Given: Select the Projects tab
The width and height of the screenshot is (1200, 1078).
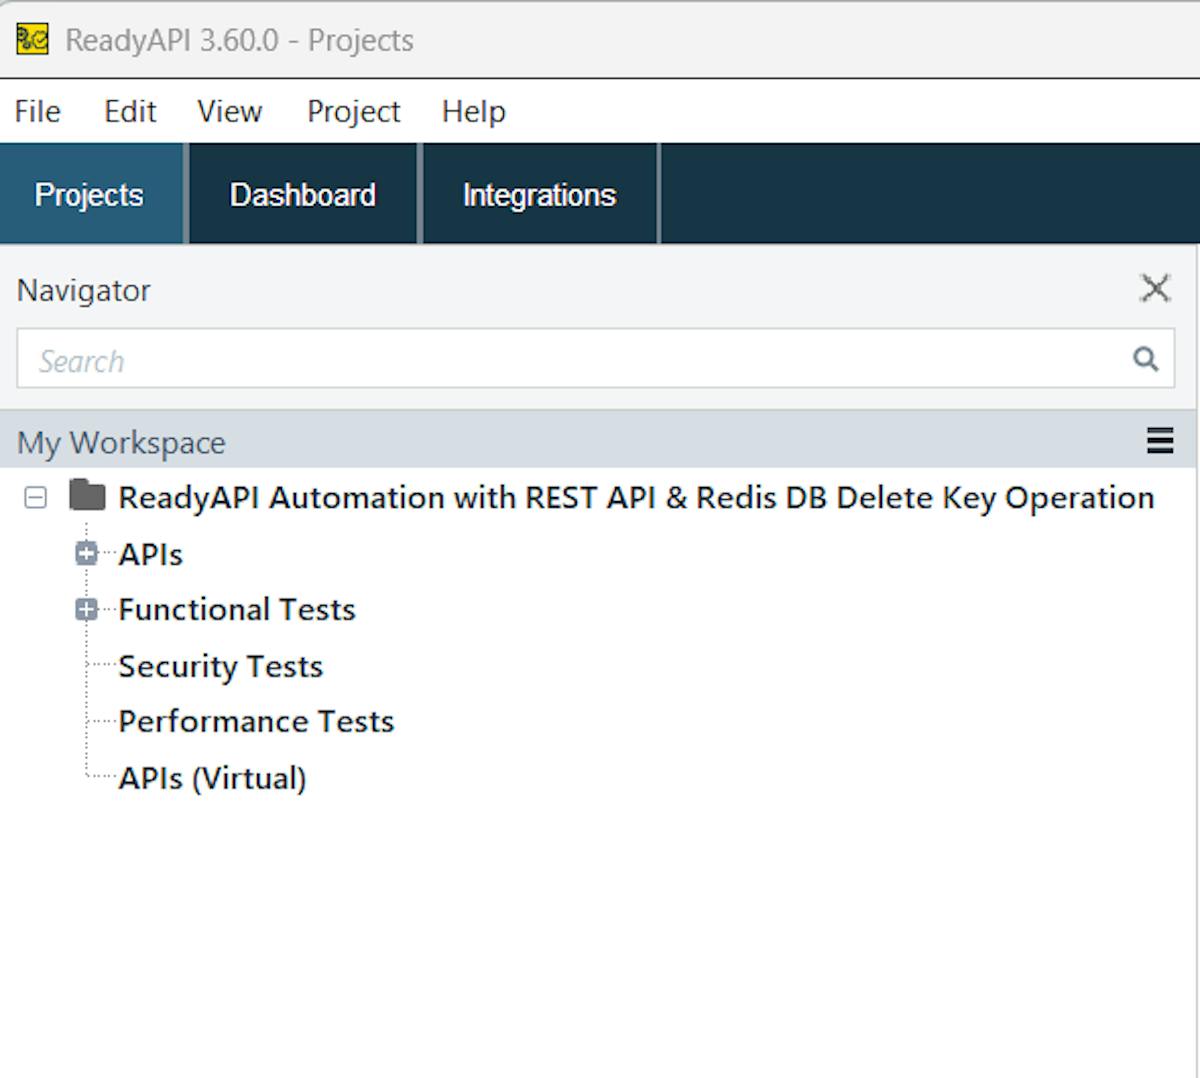Looking at the screenshot, I should 89,194.
